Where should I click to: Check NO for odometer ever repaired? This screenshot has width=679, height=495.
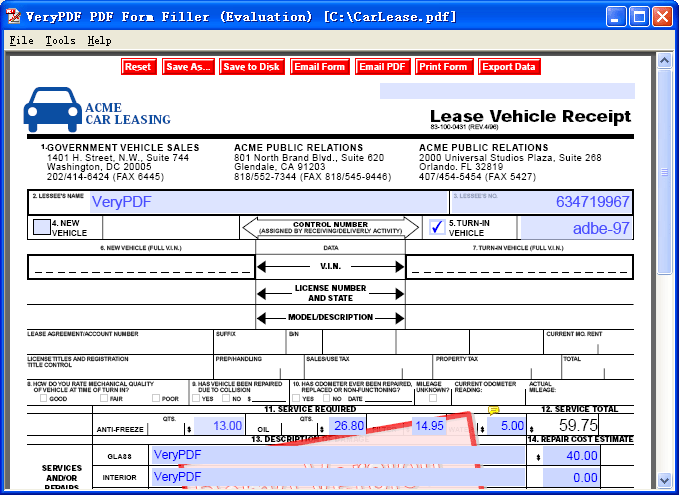[x=327, y=398]
